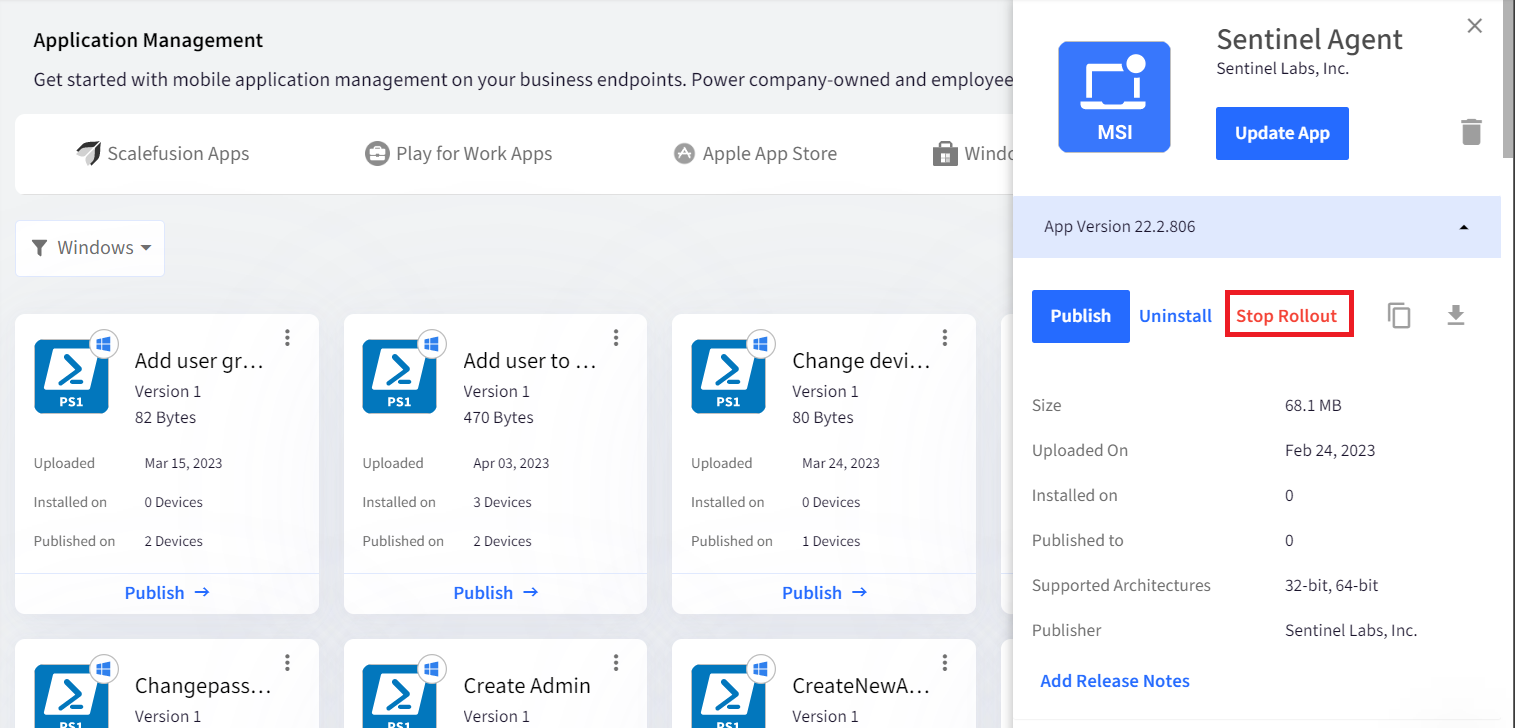Screen dimensions: 1515x728
Task: Select the Feb 24, 2023 upload date
Action: (x=1330, y=451)
